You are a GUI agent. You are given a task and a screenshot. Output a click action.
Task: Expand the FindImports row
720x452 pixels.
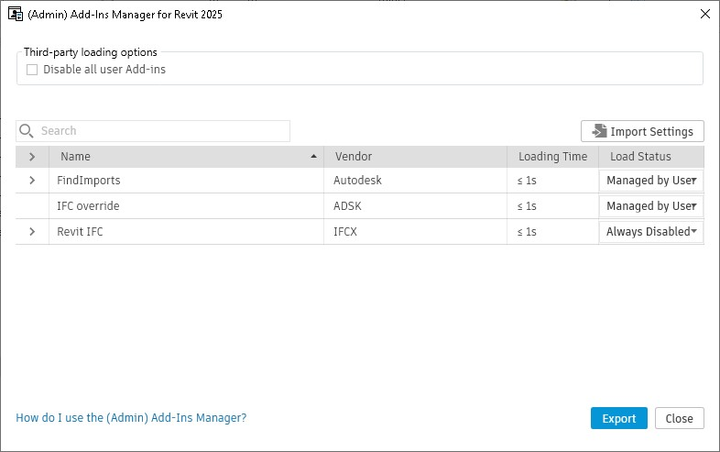(32, 180)
